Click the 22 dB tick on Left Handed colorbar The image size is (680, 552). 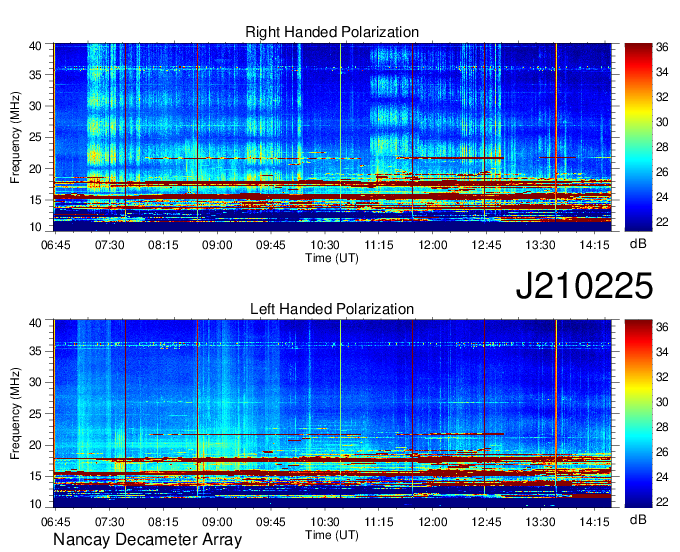click(x=662, y=502)
